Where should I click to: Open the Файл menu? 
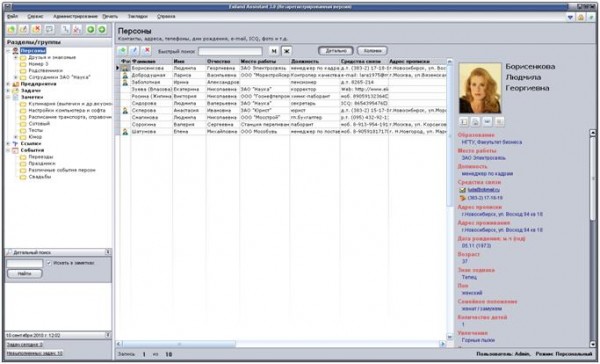pyautogui.click(x=13, y=17)
